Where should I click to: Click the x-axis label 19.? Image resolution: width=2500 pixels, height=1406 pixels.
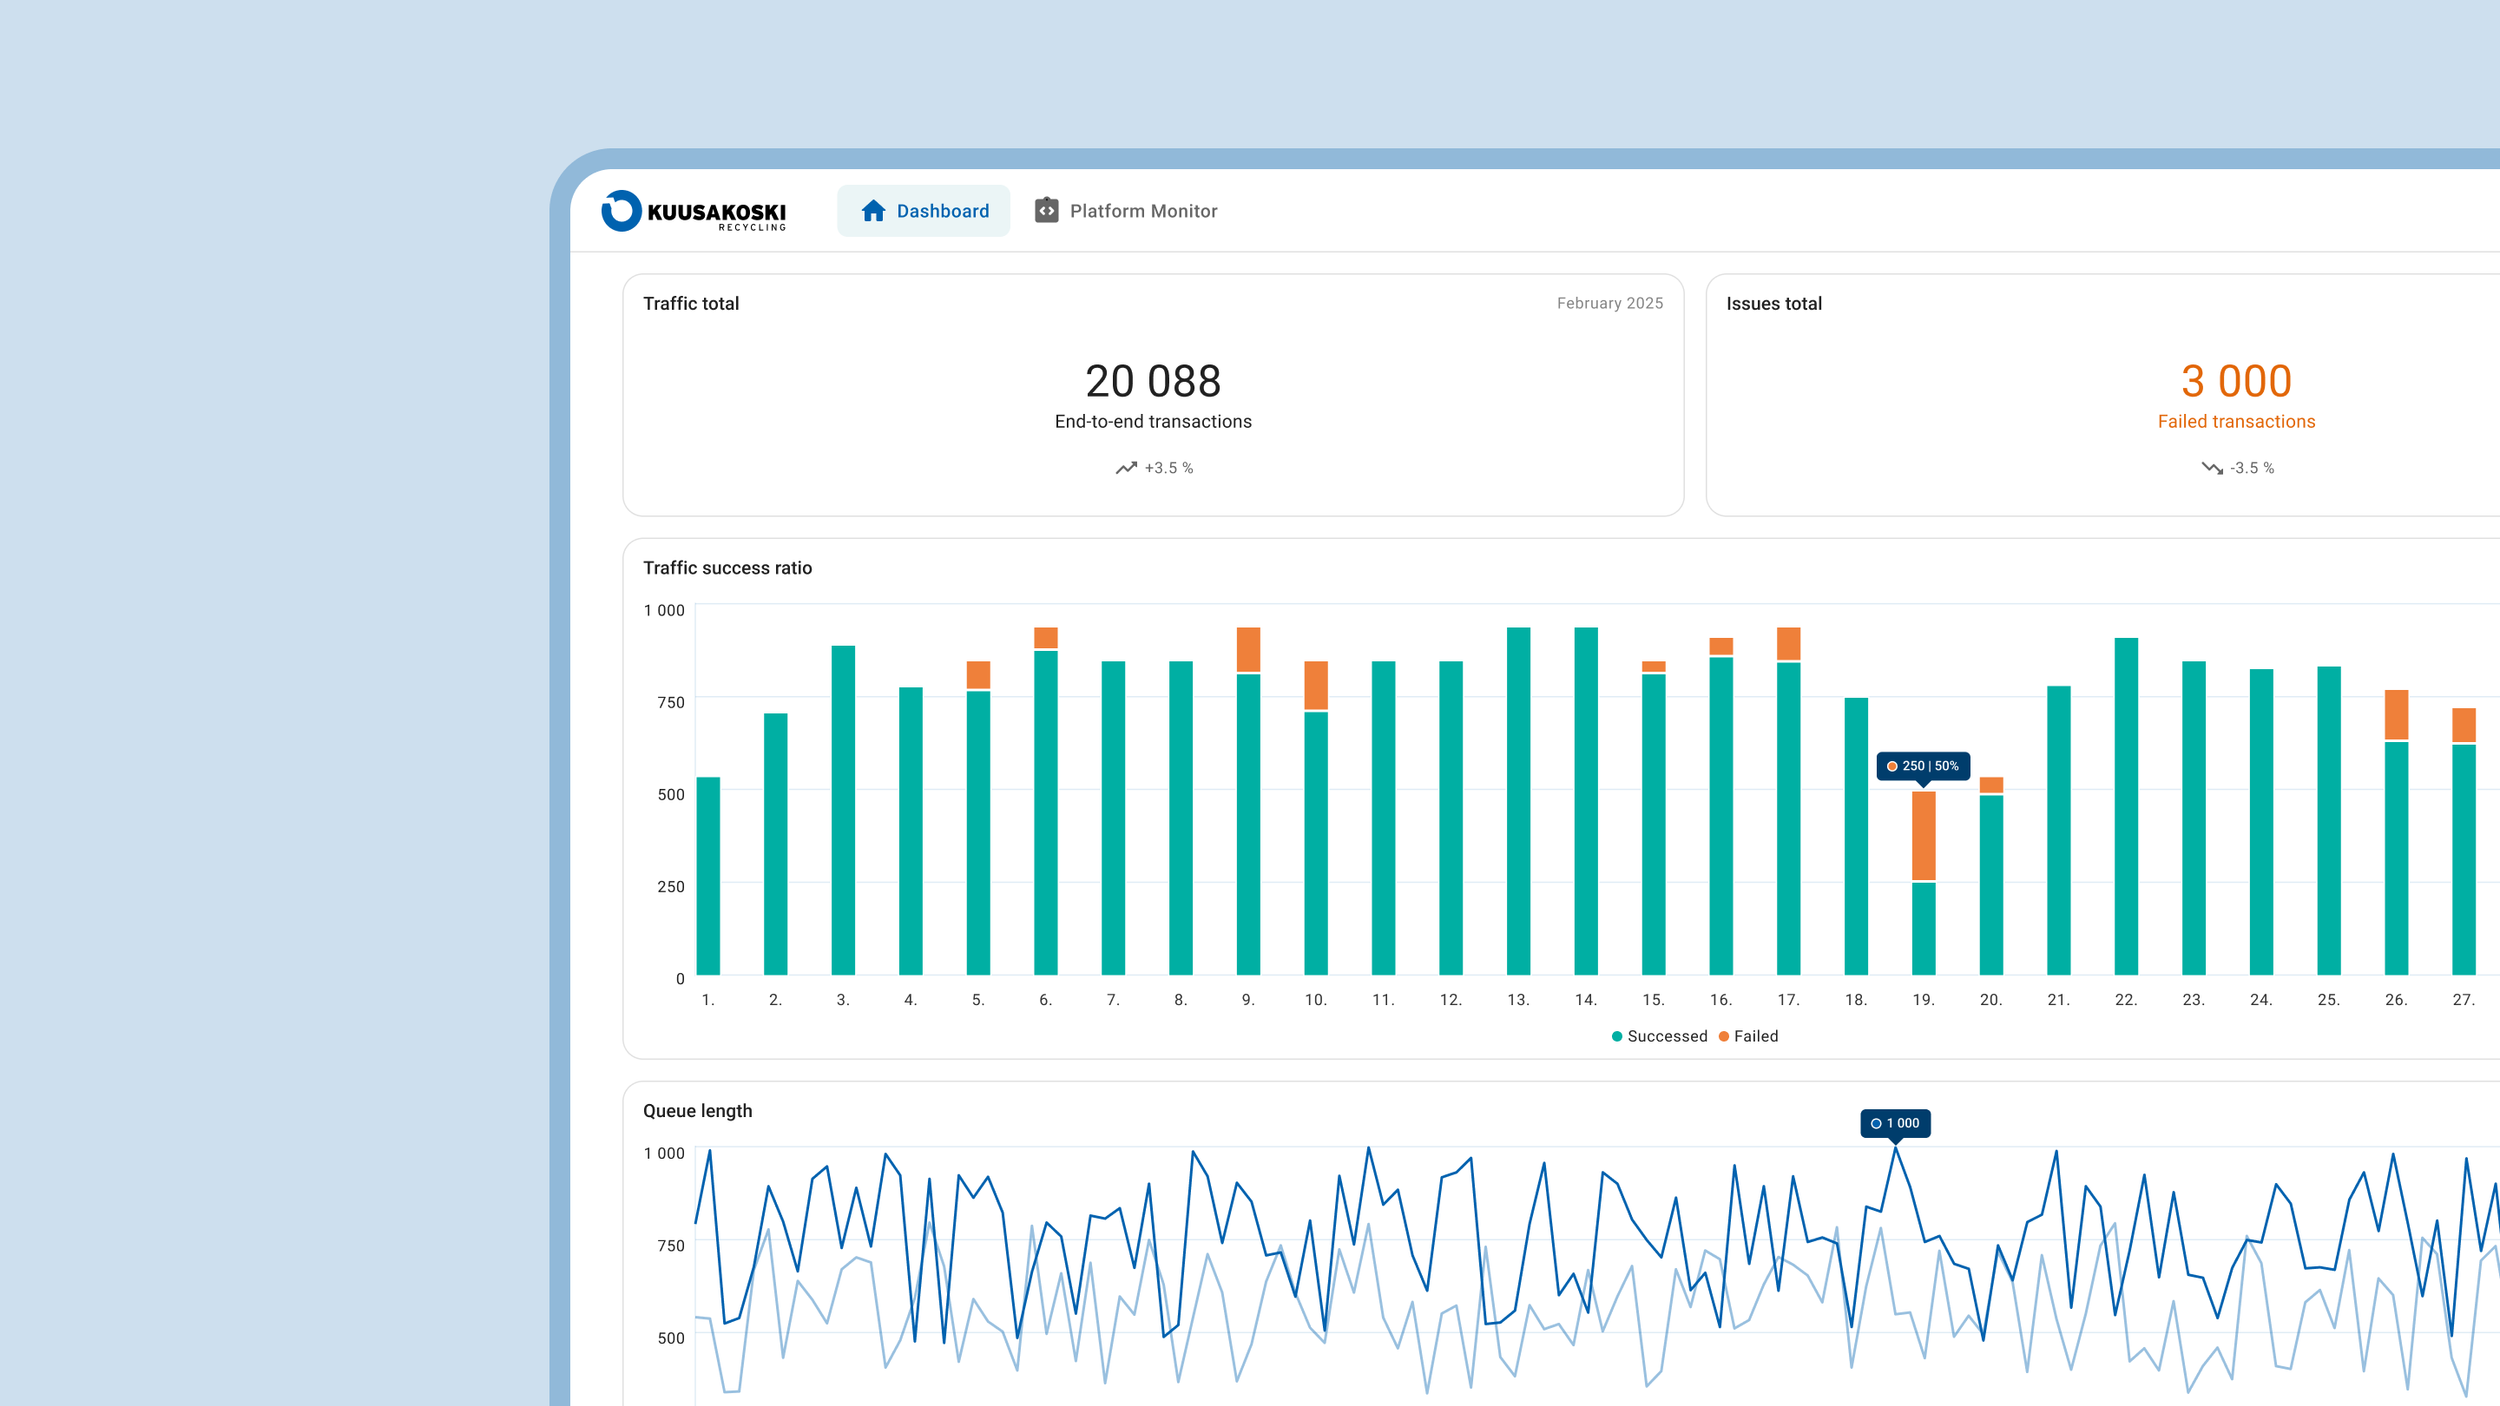(1923, 1000)
